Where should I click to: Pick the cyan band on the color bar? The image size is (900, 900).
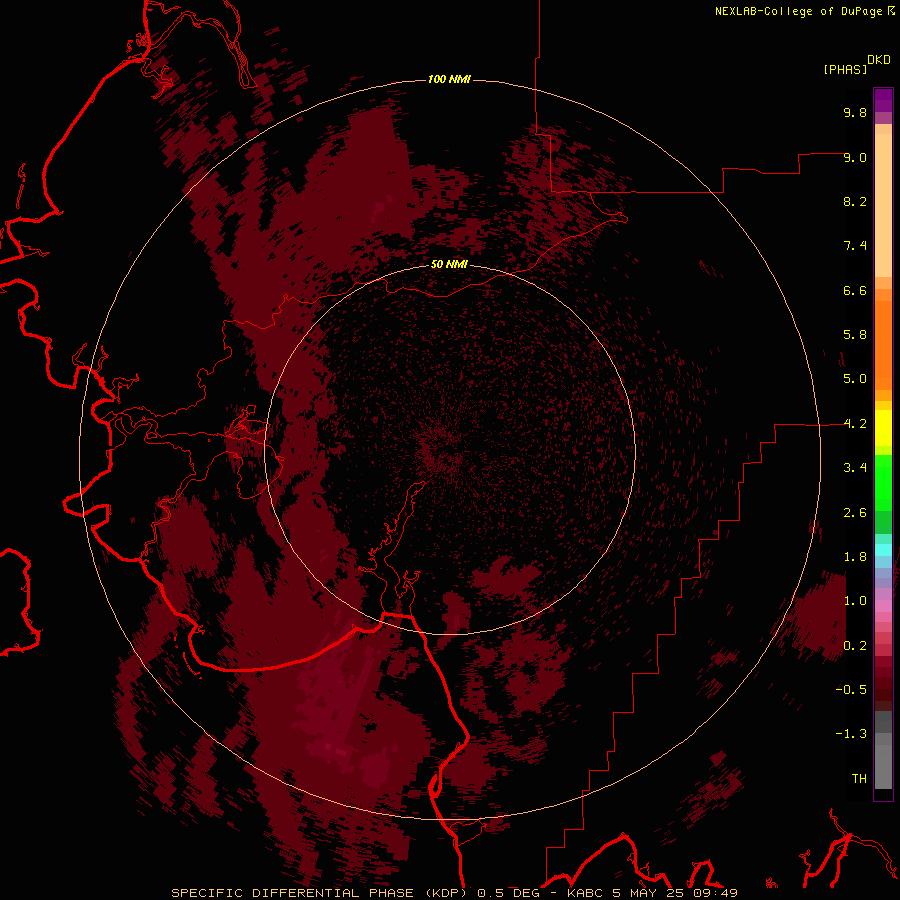point(883,550)
